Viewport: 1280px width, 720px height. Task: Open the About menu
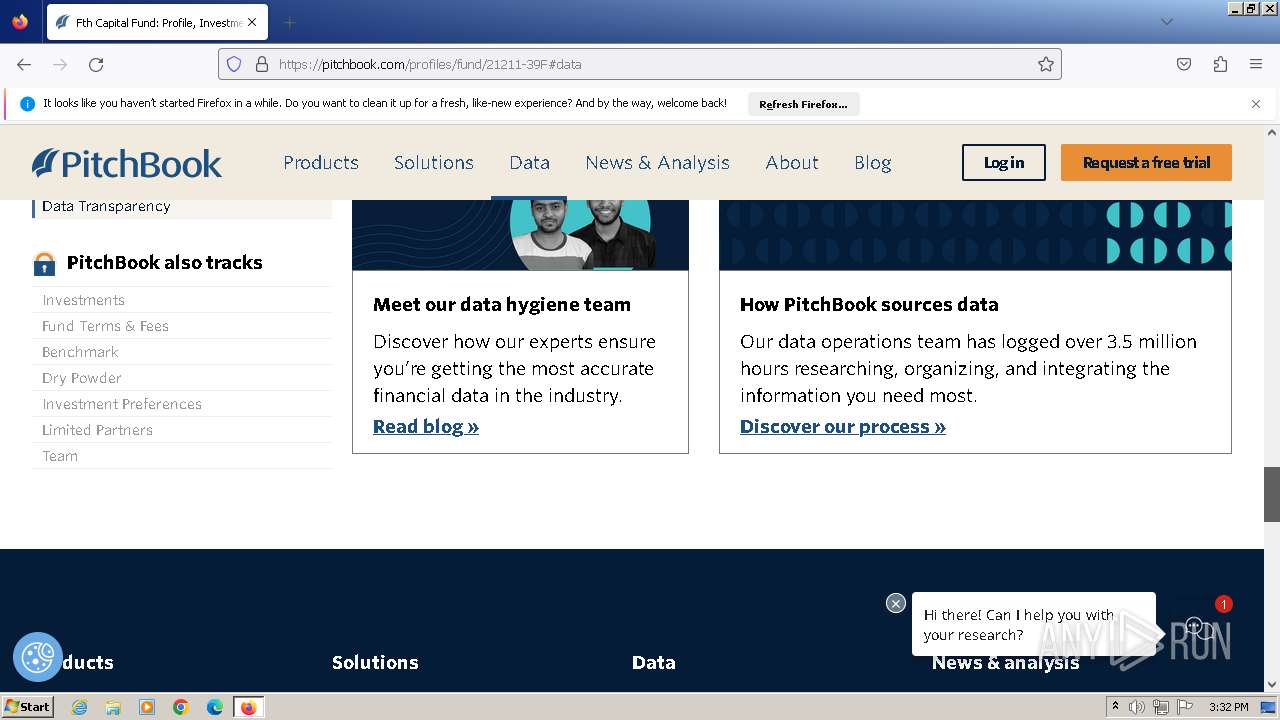click(x=792, y=162)
